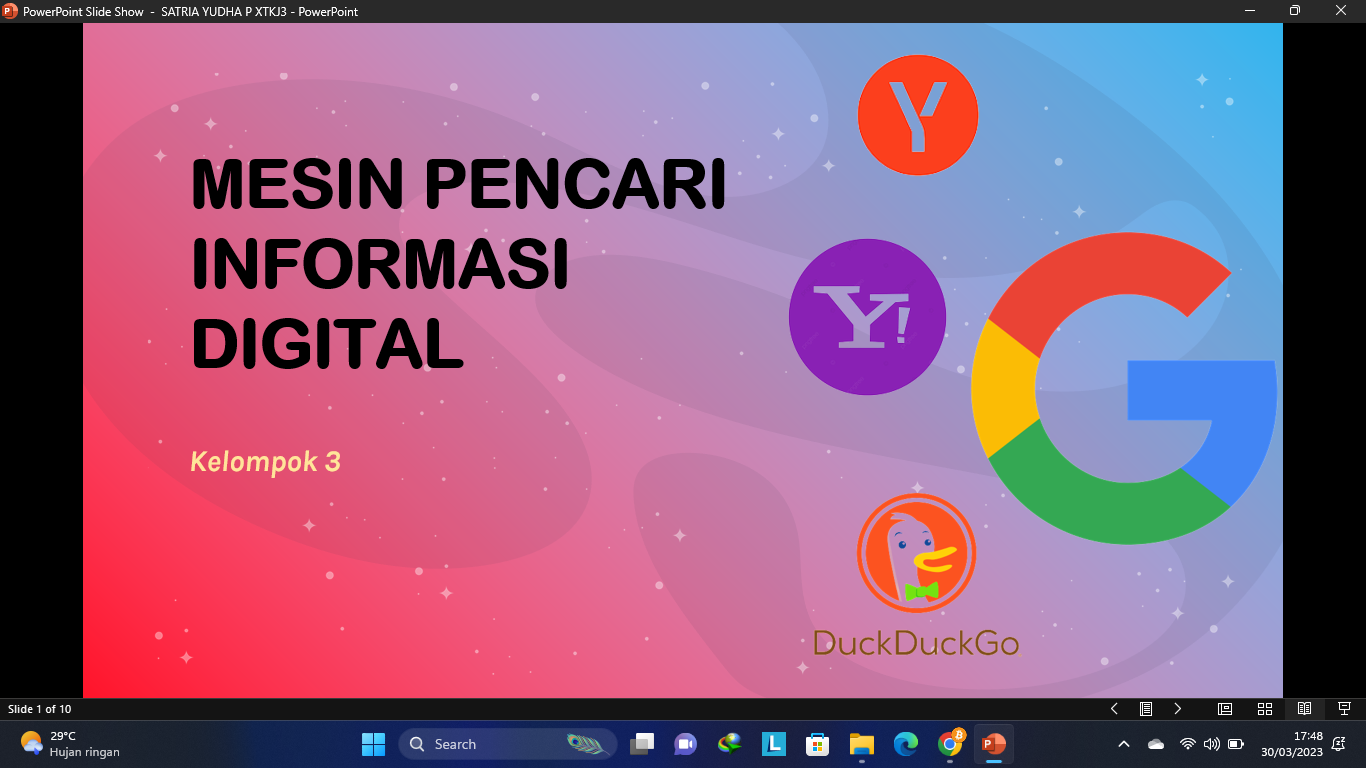Image resolution: width=1366 pixels, height=768 pixels.
Task: Open the battery status tray icon
Action: [1236, 744]
